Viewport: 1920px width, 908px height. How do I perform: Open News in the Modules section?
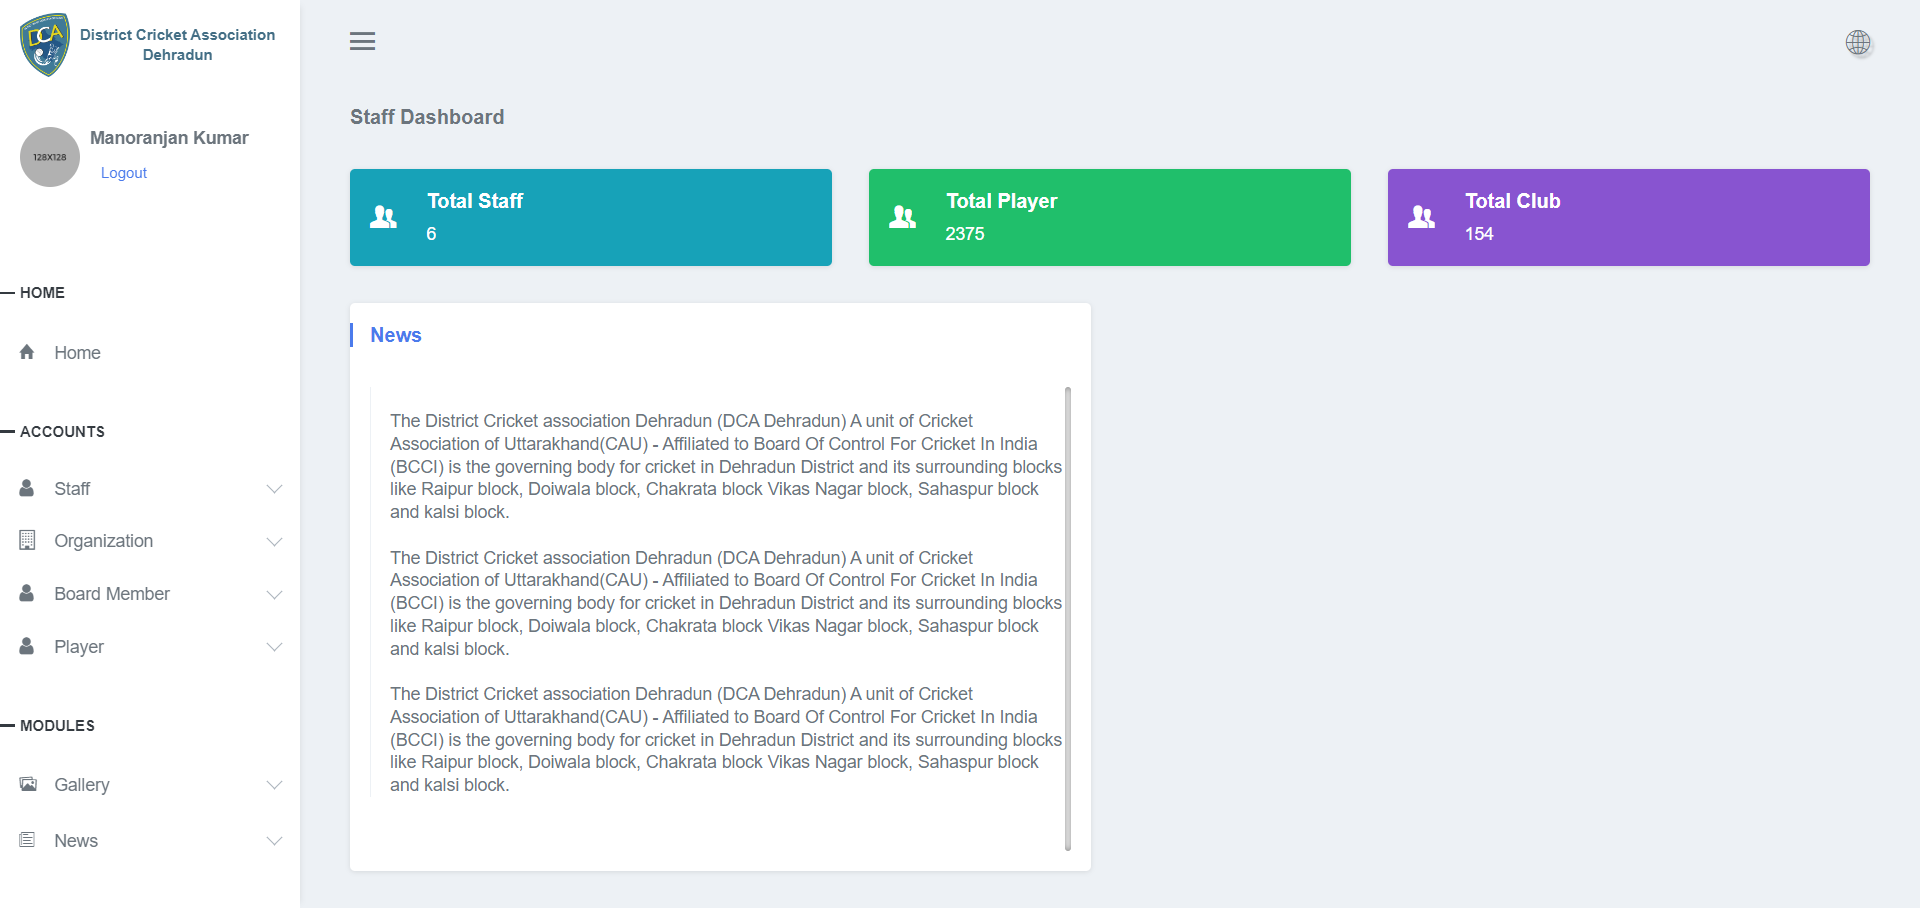[76, 841]
